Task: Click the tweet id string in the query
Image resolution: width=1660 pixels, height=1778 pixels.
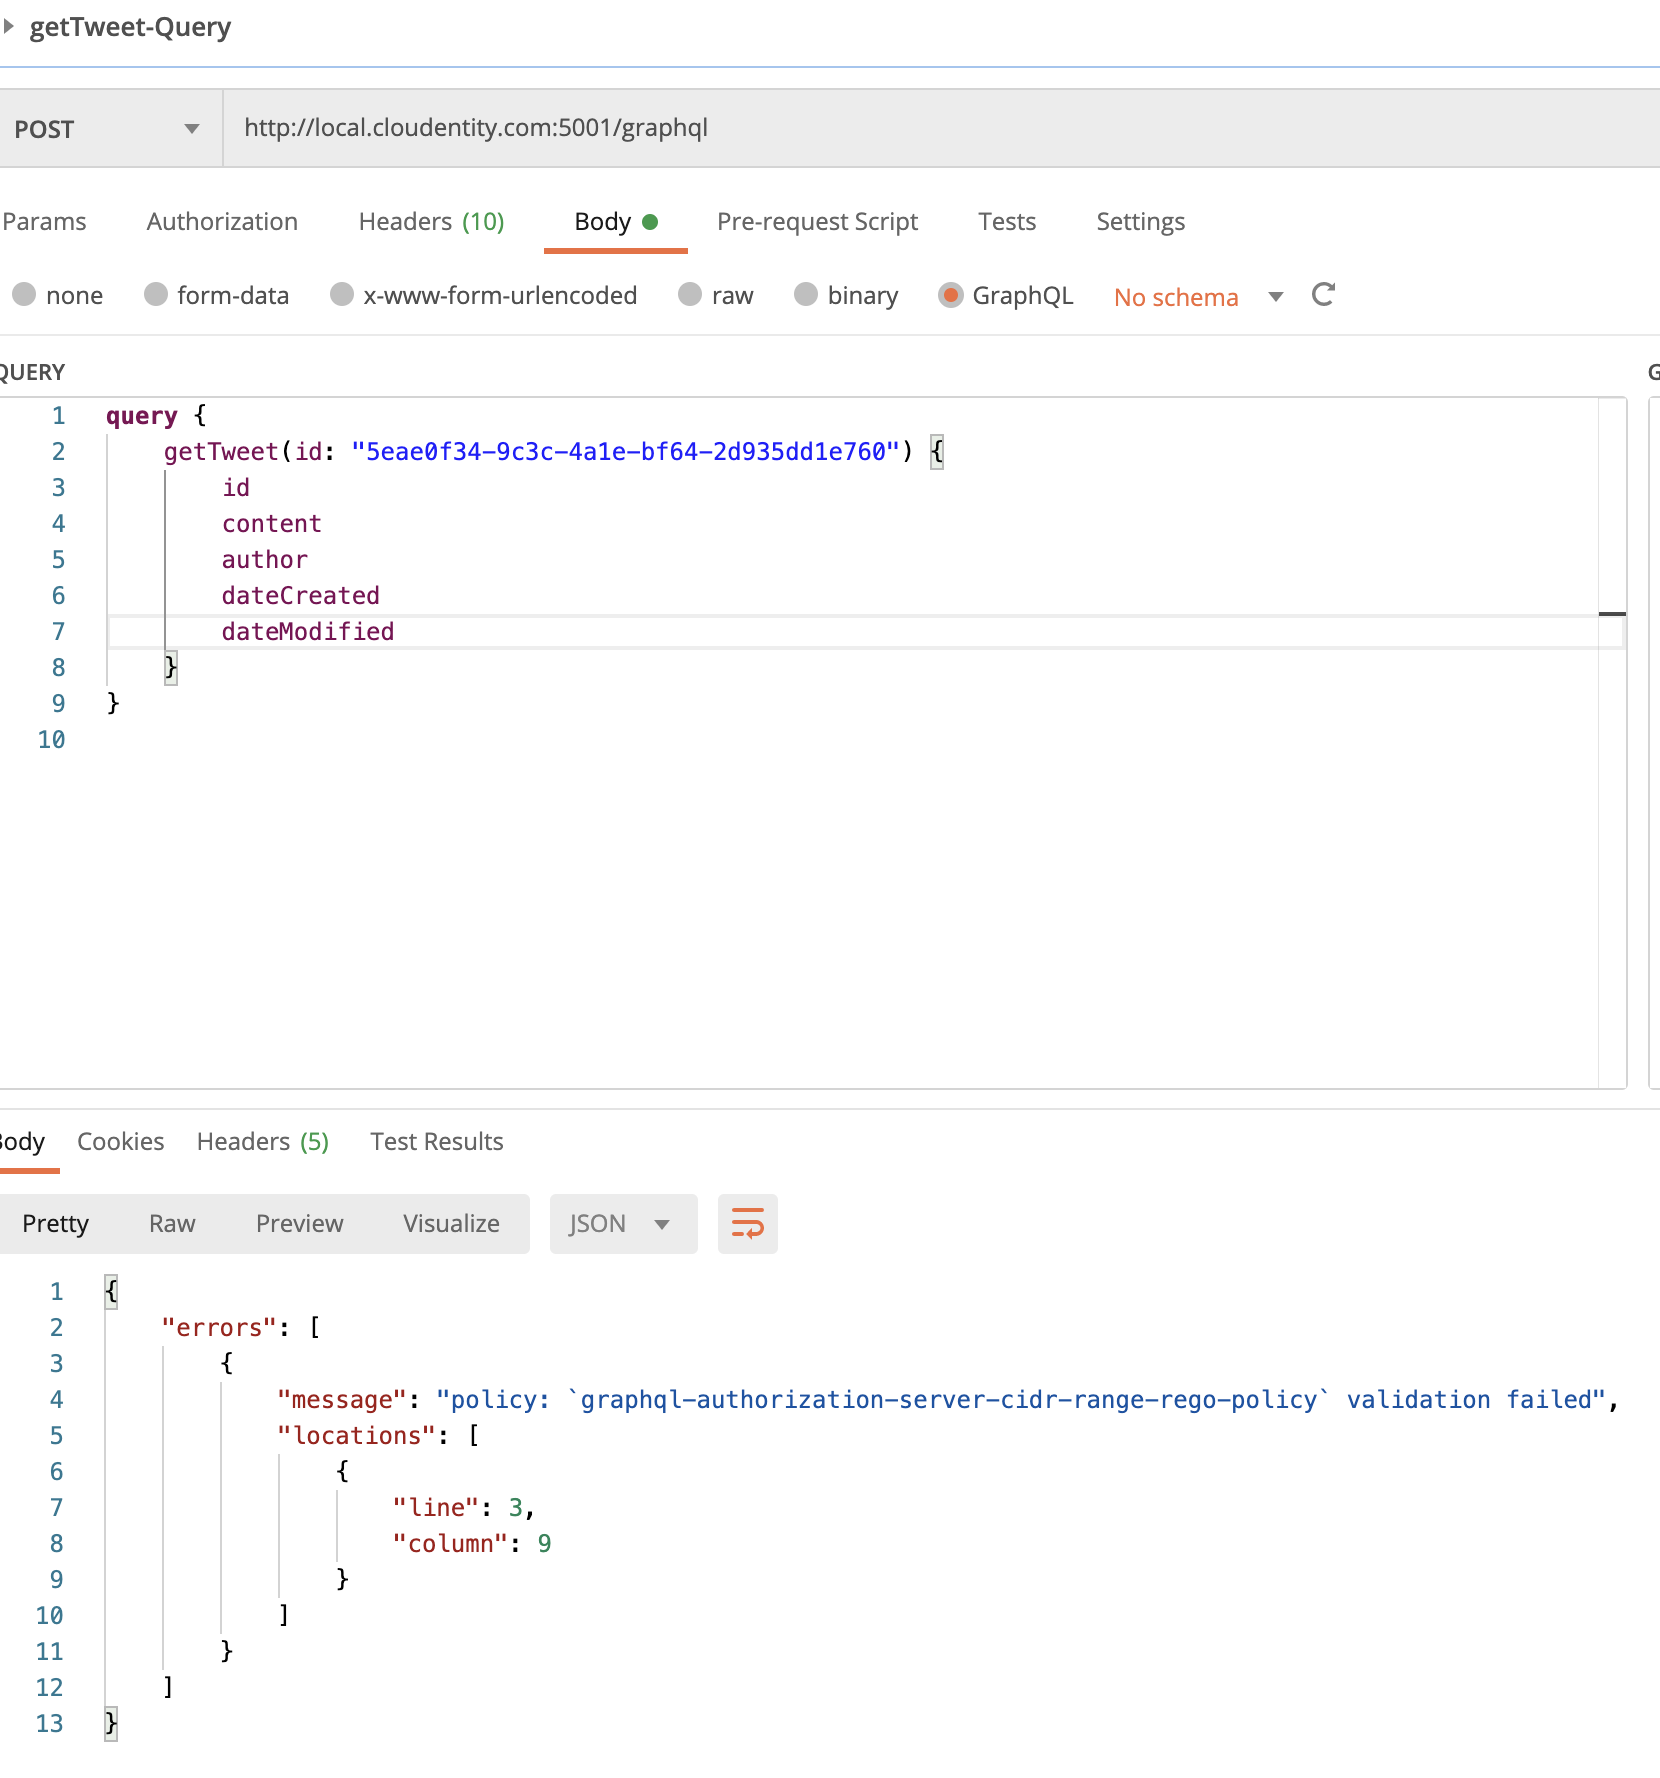Action: [625, 452]
